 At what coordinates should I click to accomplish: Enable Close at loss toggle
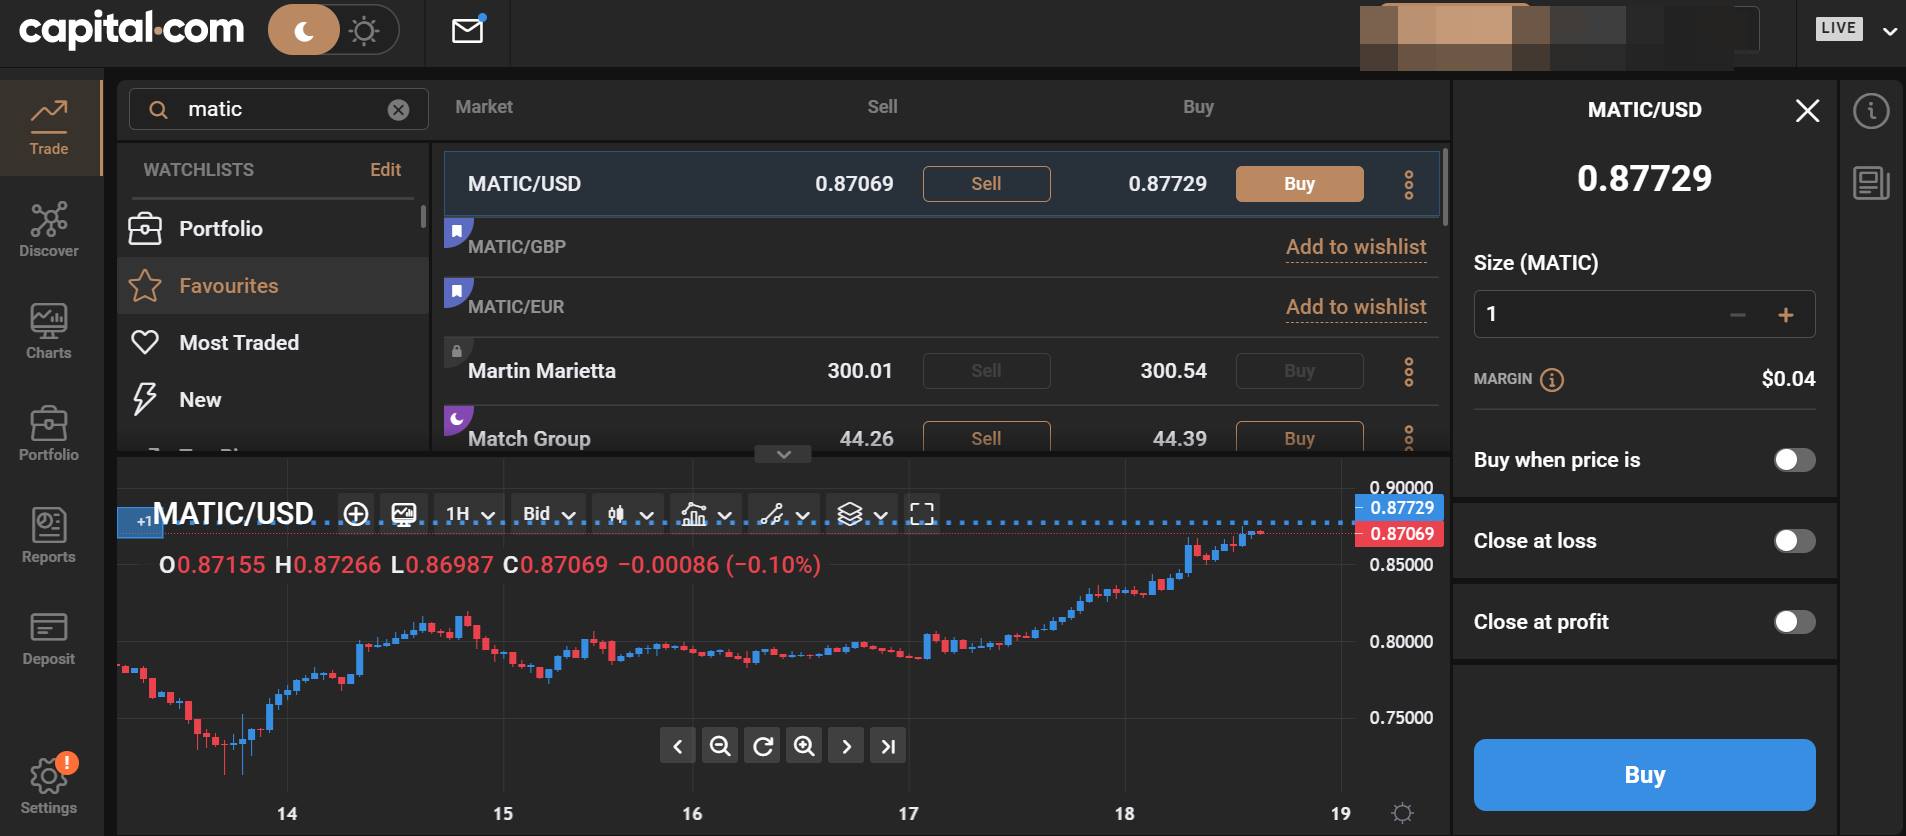(x=1794, y=541)
